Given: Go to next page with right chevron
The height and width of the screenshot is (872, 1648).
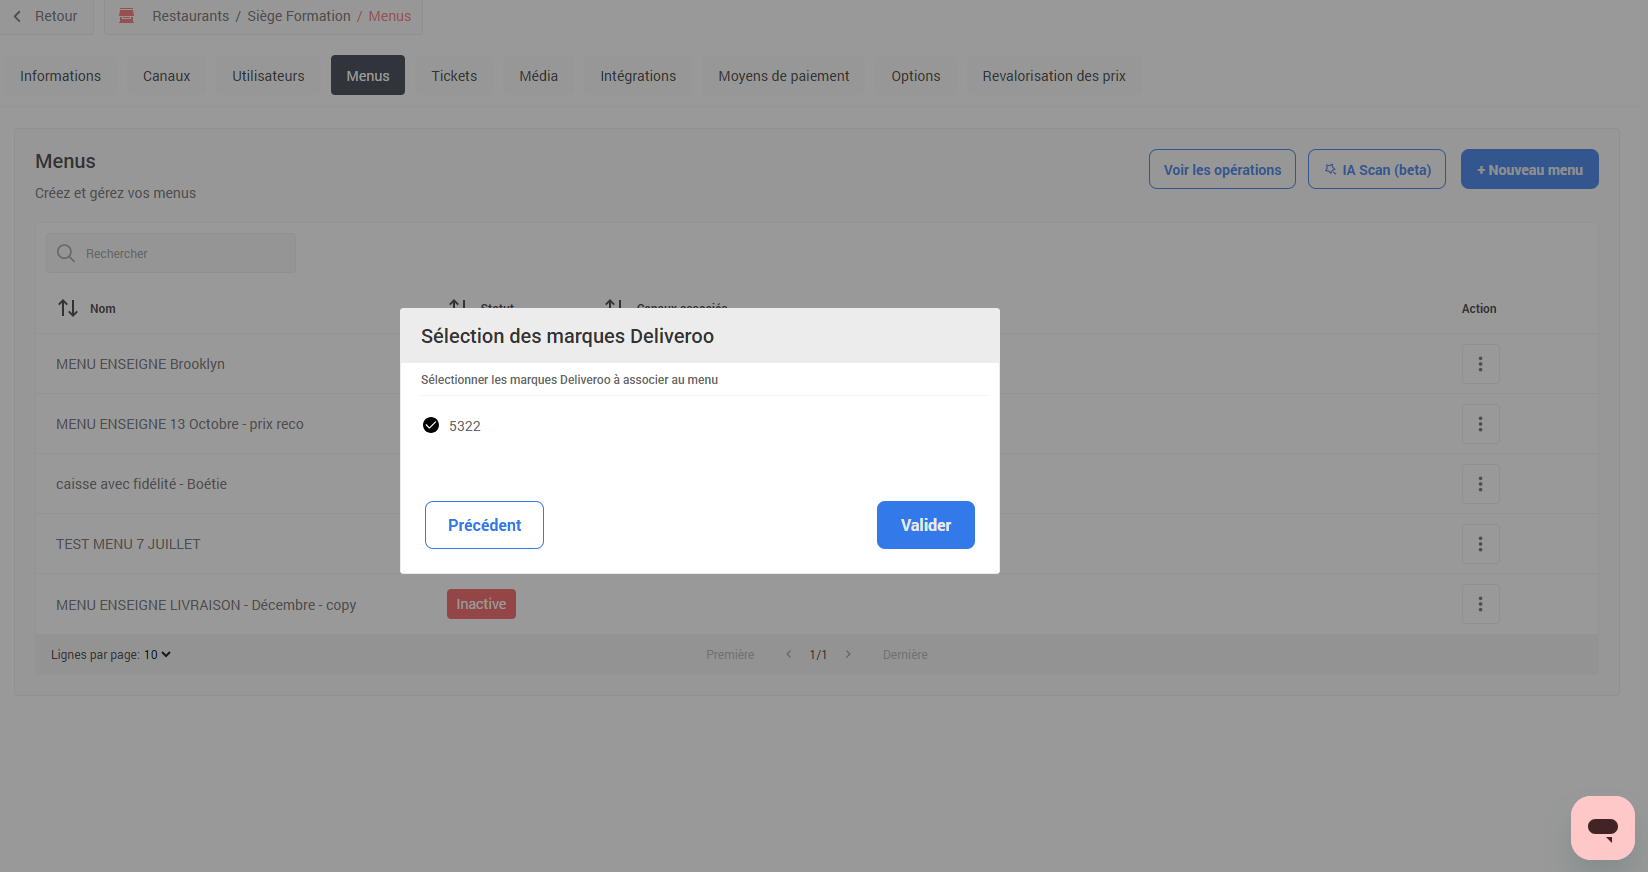Looking at the screenshot, I should (848, 654).
